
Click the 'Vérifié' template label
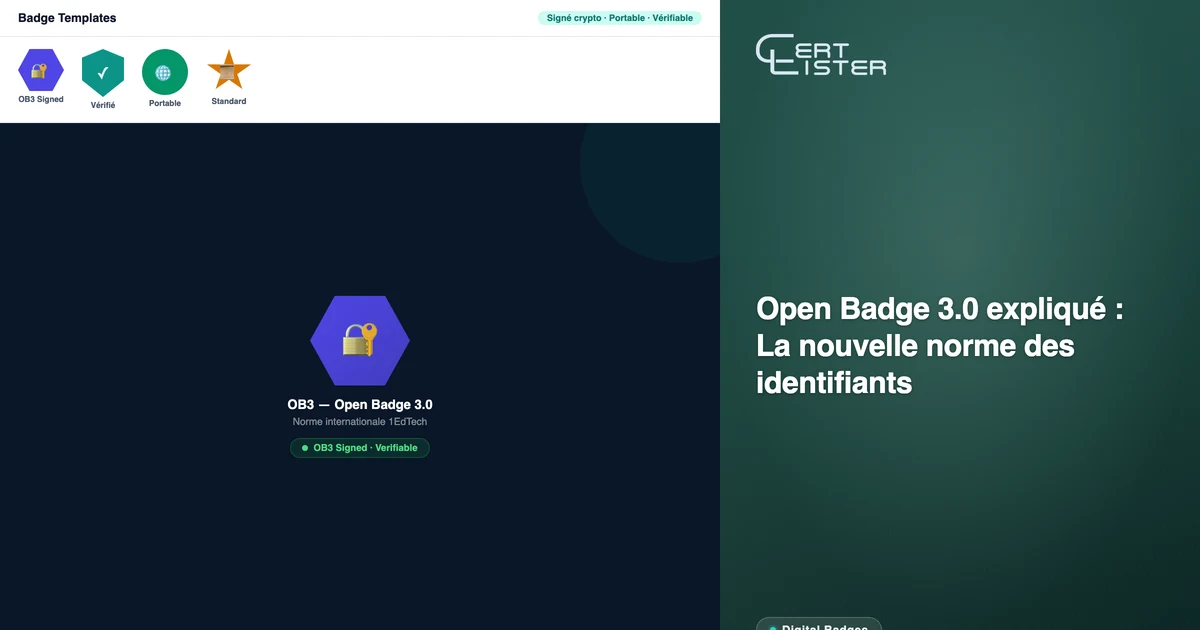(x=103, y=105)
